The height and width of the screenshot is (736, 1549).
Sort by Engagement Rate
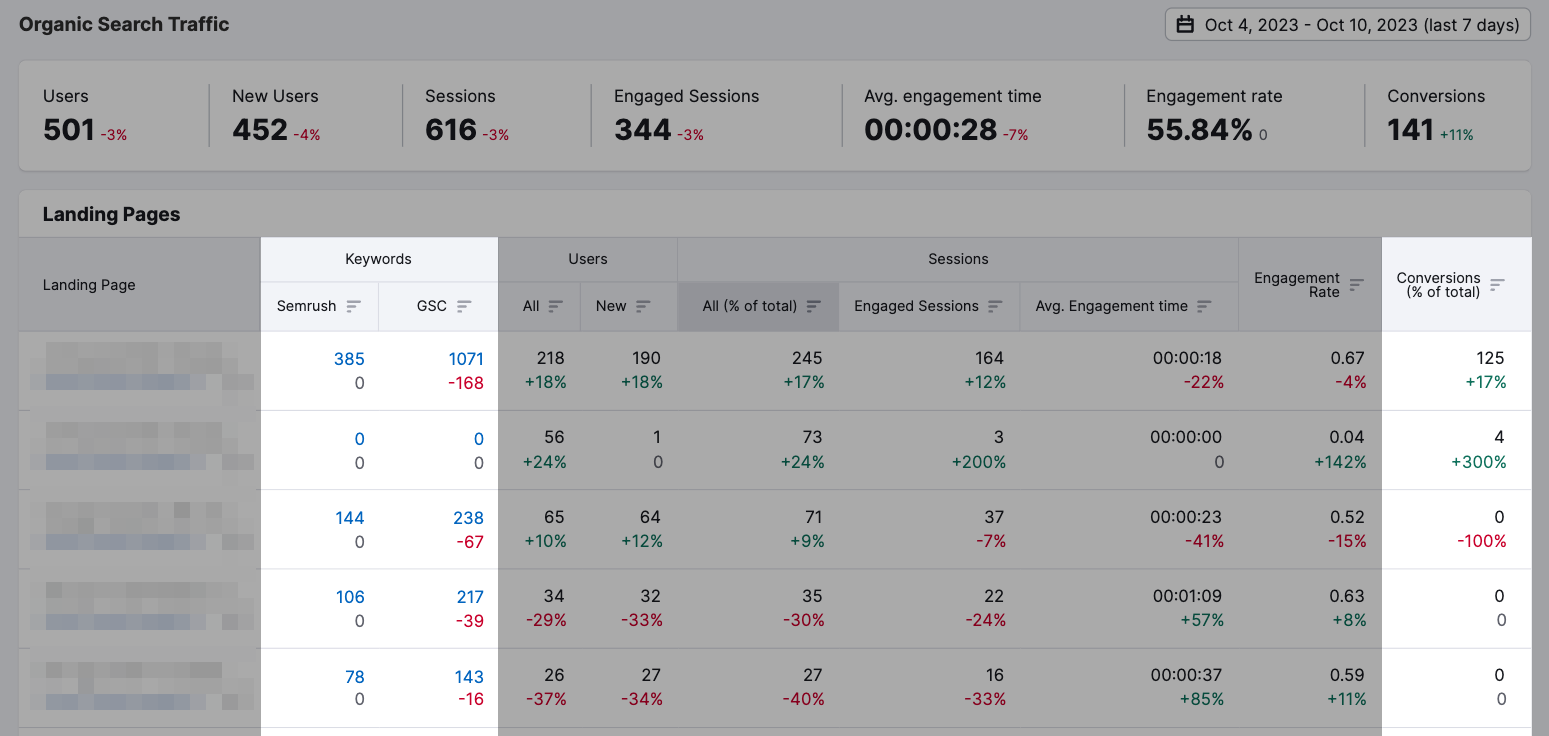point(1357,284)
